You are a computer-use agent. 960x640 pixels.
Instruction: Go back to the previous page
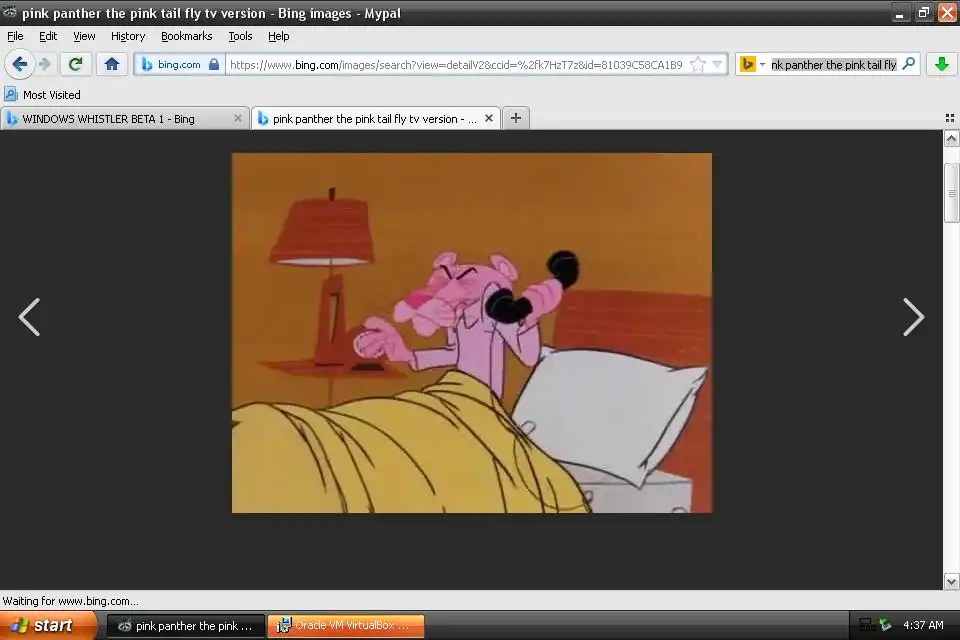tap(20, 64)
